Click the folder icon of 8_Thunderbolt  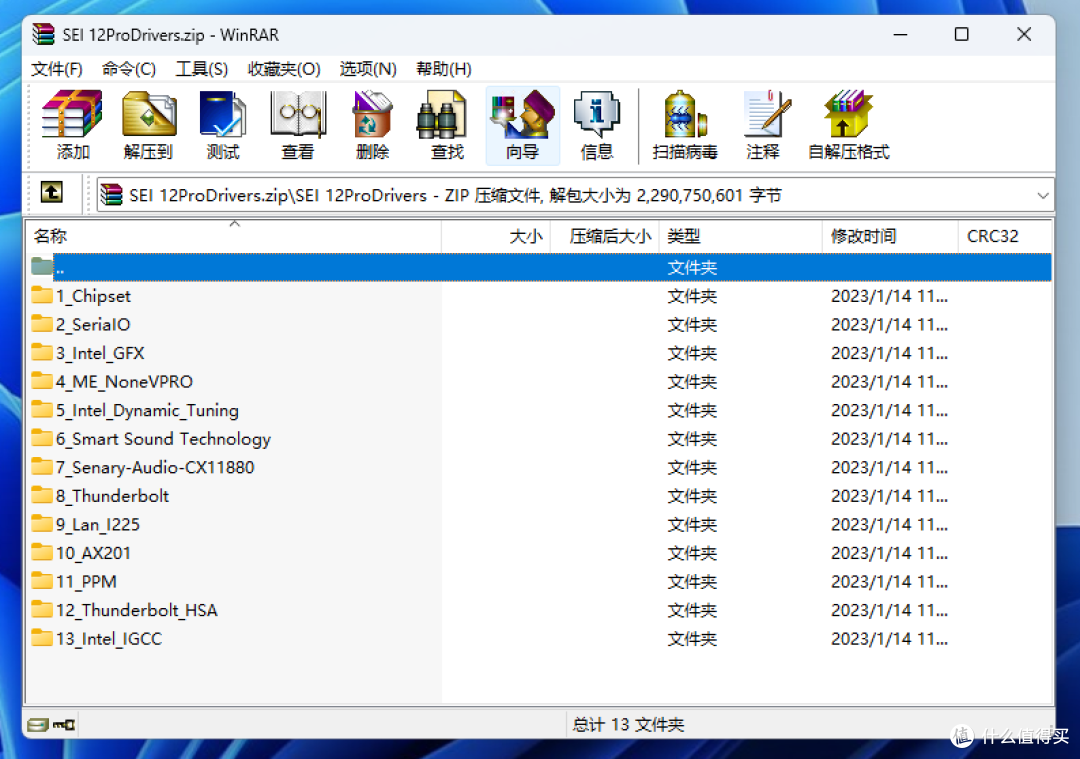click(x=42, y=495)
